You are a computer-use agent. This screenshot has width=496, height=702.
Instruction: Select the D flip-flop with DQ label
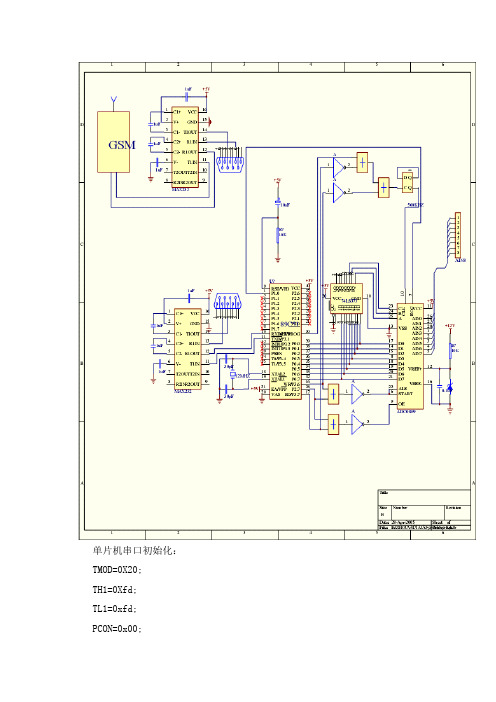click(408, 182)
